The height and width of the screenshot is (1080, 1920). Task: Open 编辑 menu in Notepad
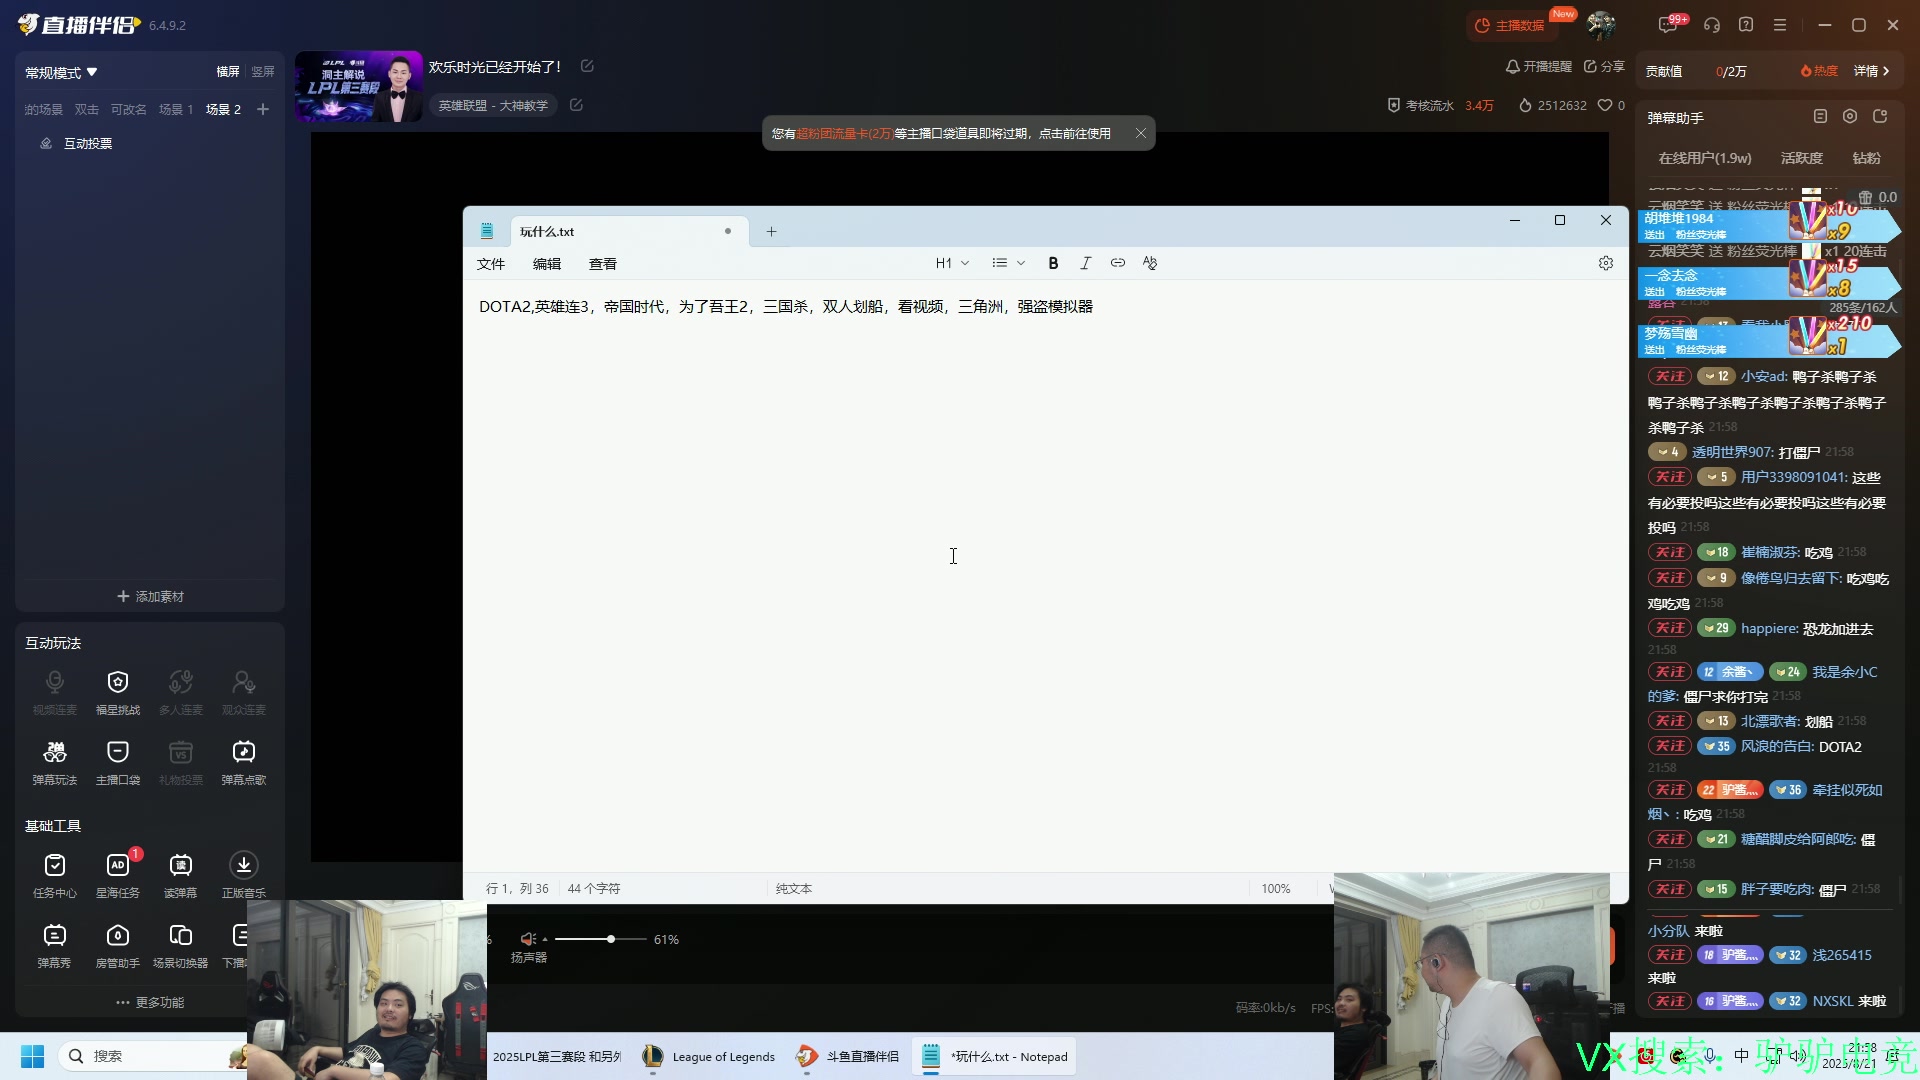tap(547, 264)
